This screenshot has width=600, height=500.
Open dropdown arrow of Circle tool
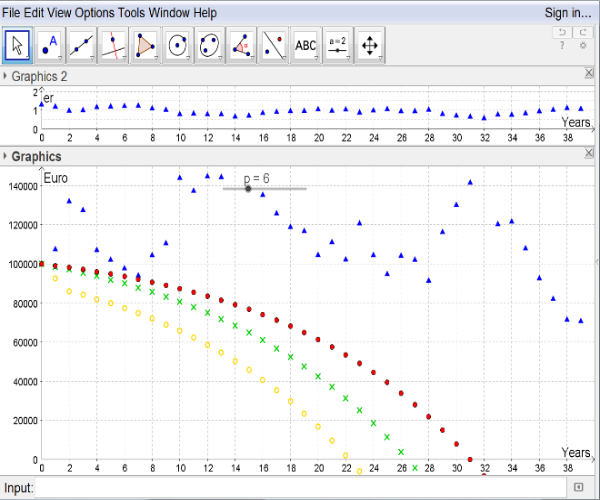[188, 58]
